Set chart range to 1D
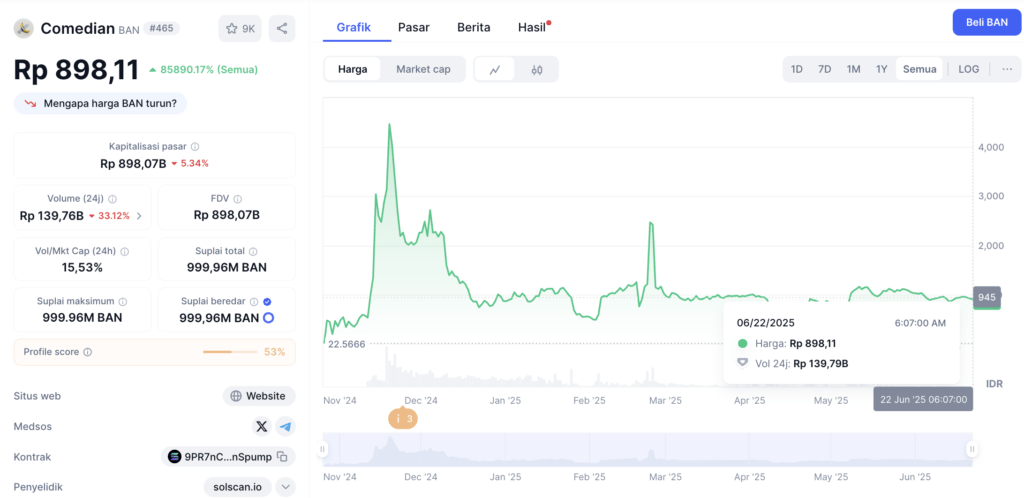The image size is (1024, 498). point(797,69)
